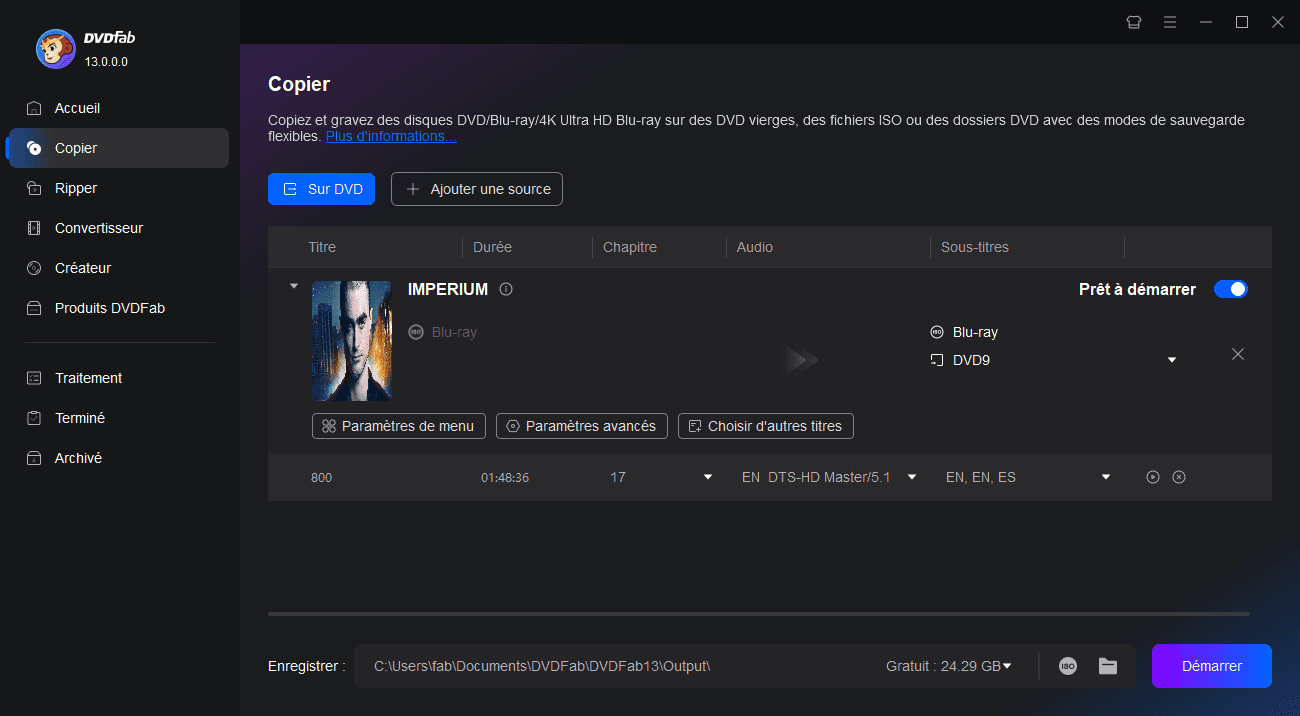1300x716 pixels.
Task: Open the EN, EN, ES subtitles dropdown
Action: coord(1106,477)
